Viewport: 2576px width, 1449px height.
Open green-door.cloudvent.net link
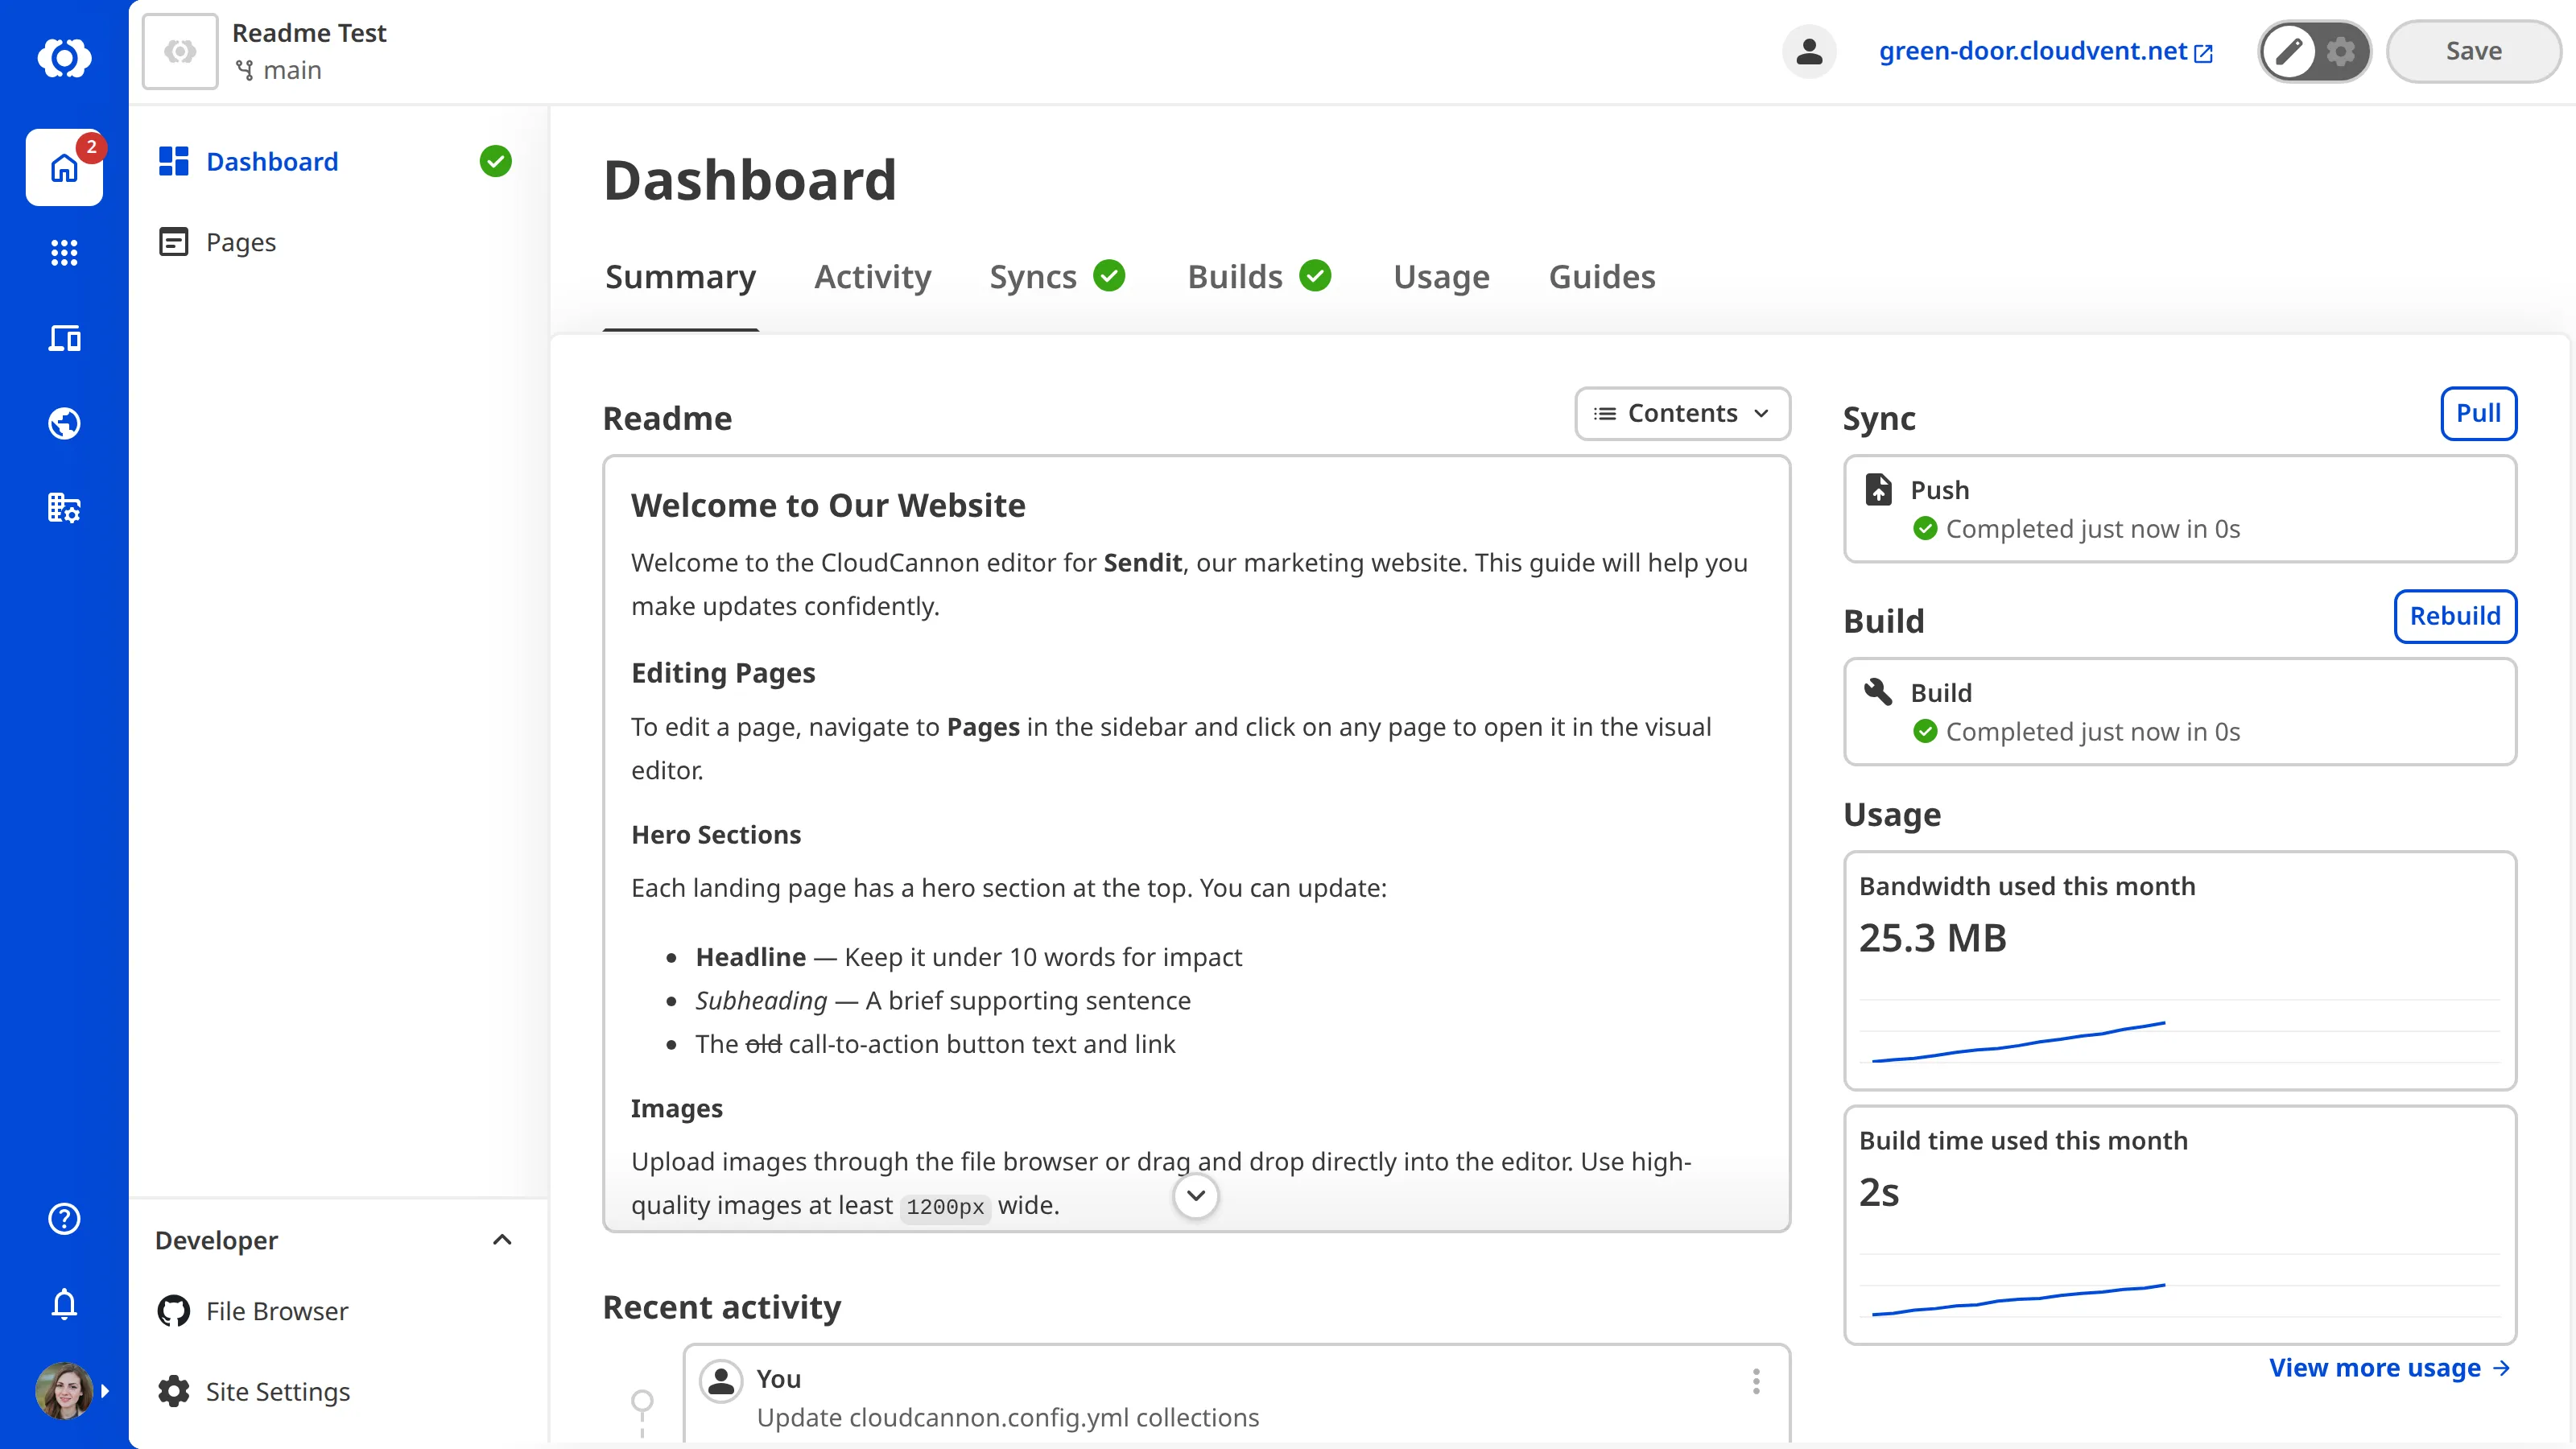tap(2046, 51)
